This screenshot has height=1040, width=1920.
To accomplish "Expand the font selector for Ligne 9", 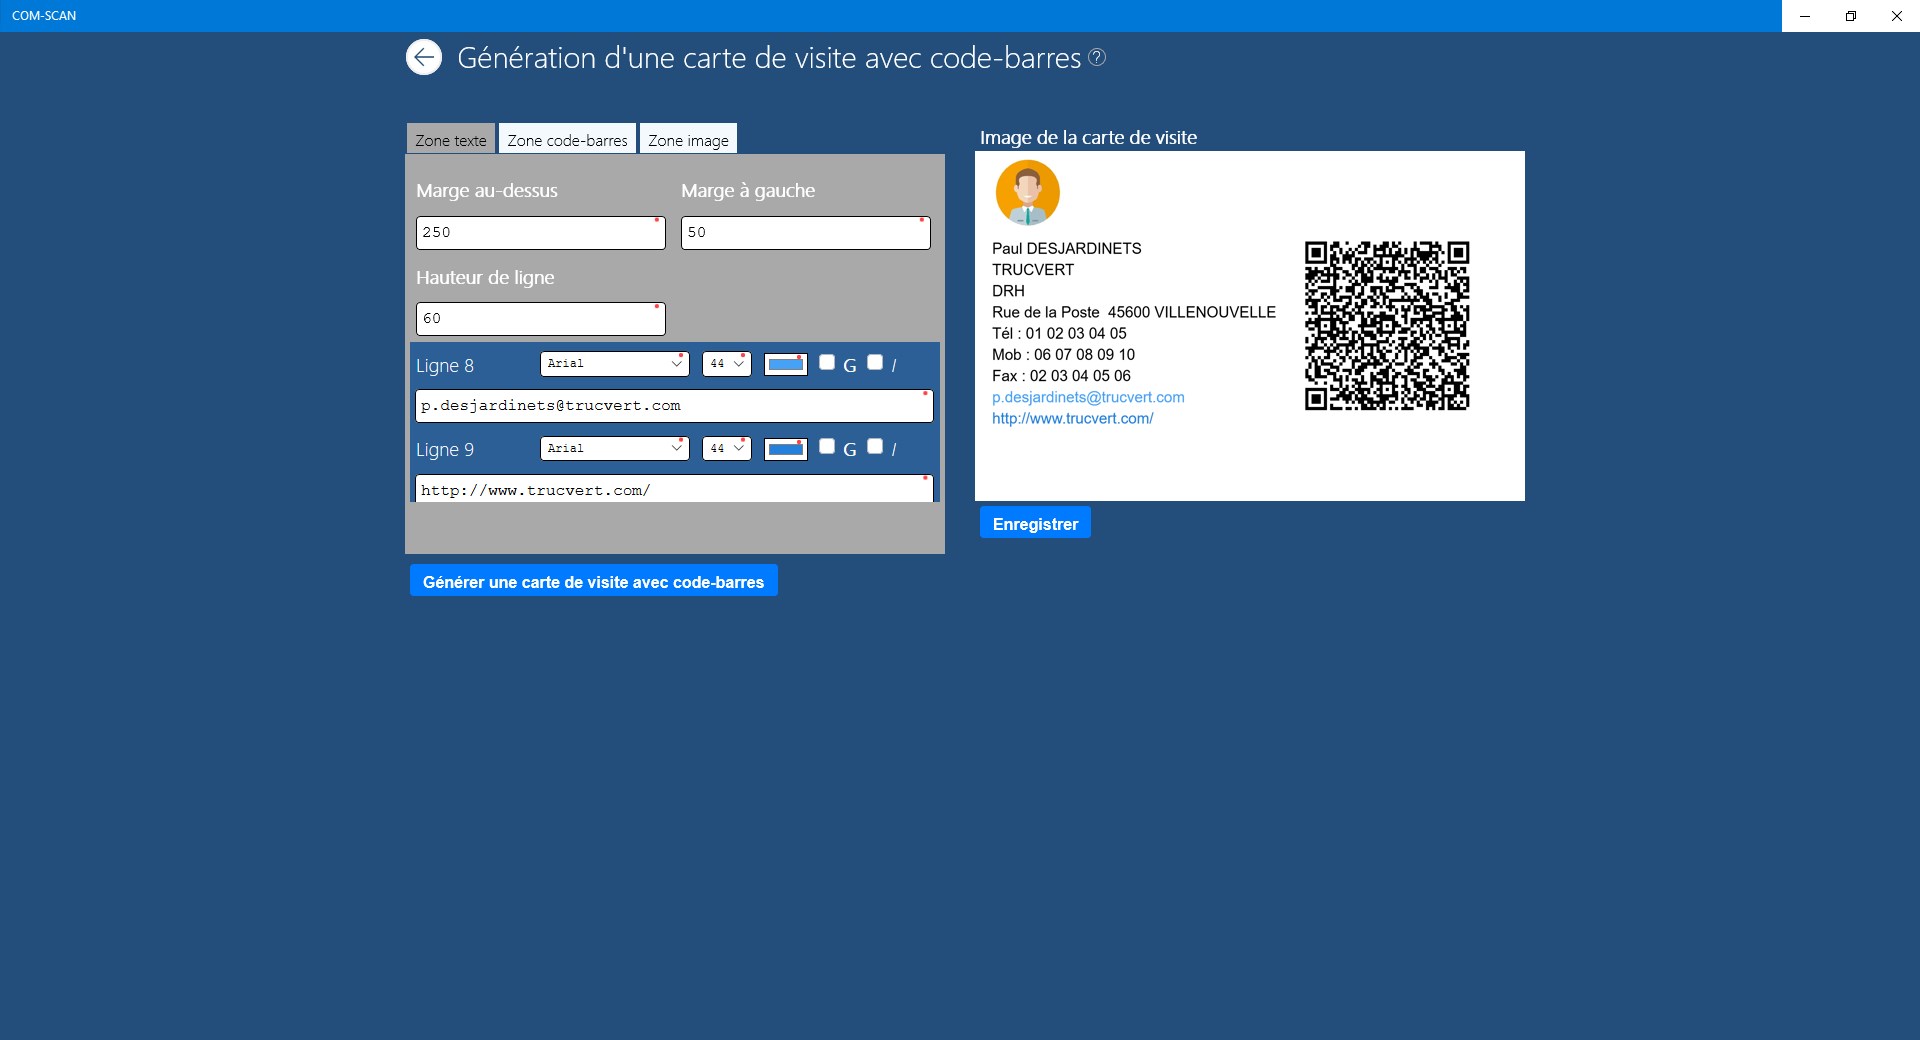I will click(614, 448).
